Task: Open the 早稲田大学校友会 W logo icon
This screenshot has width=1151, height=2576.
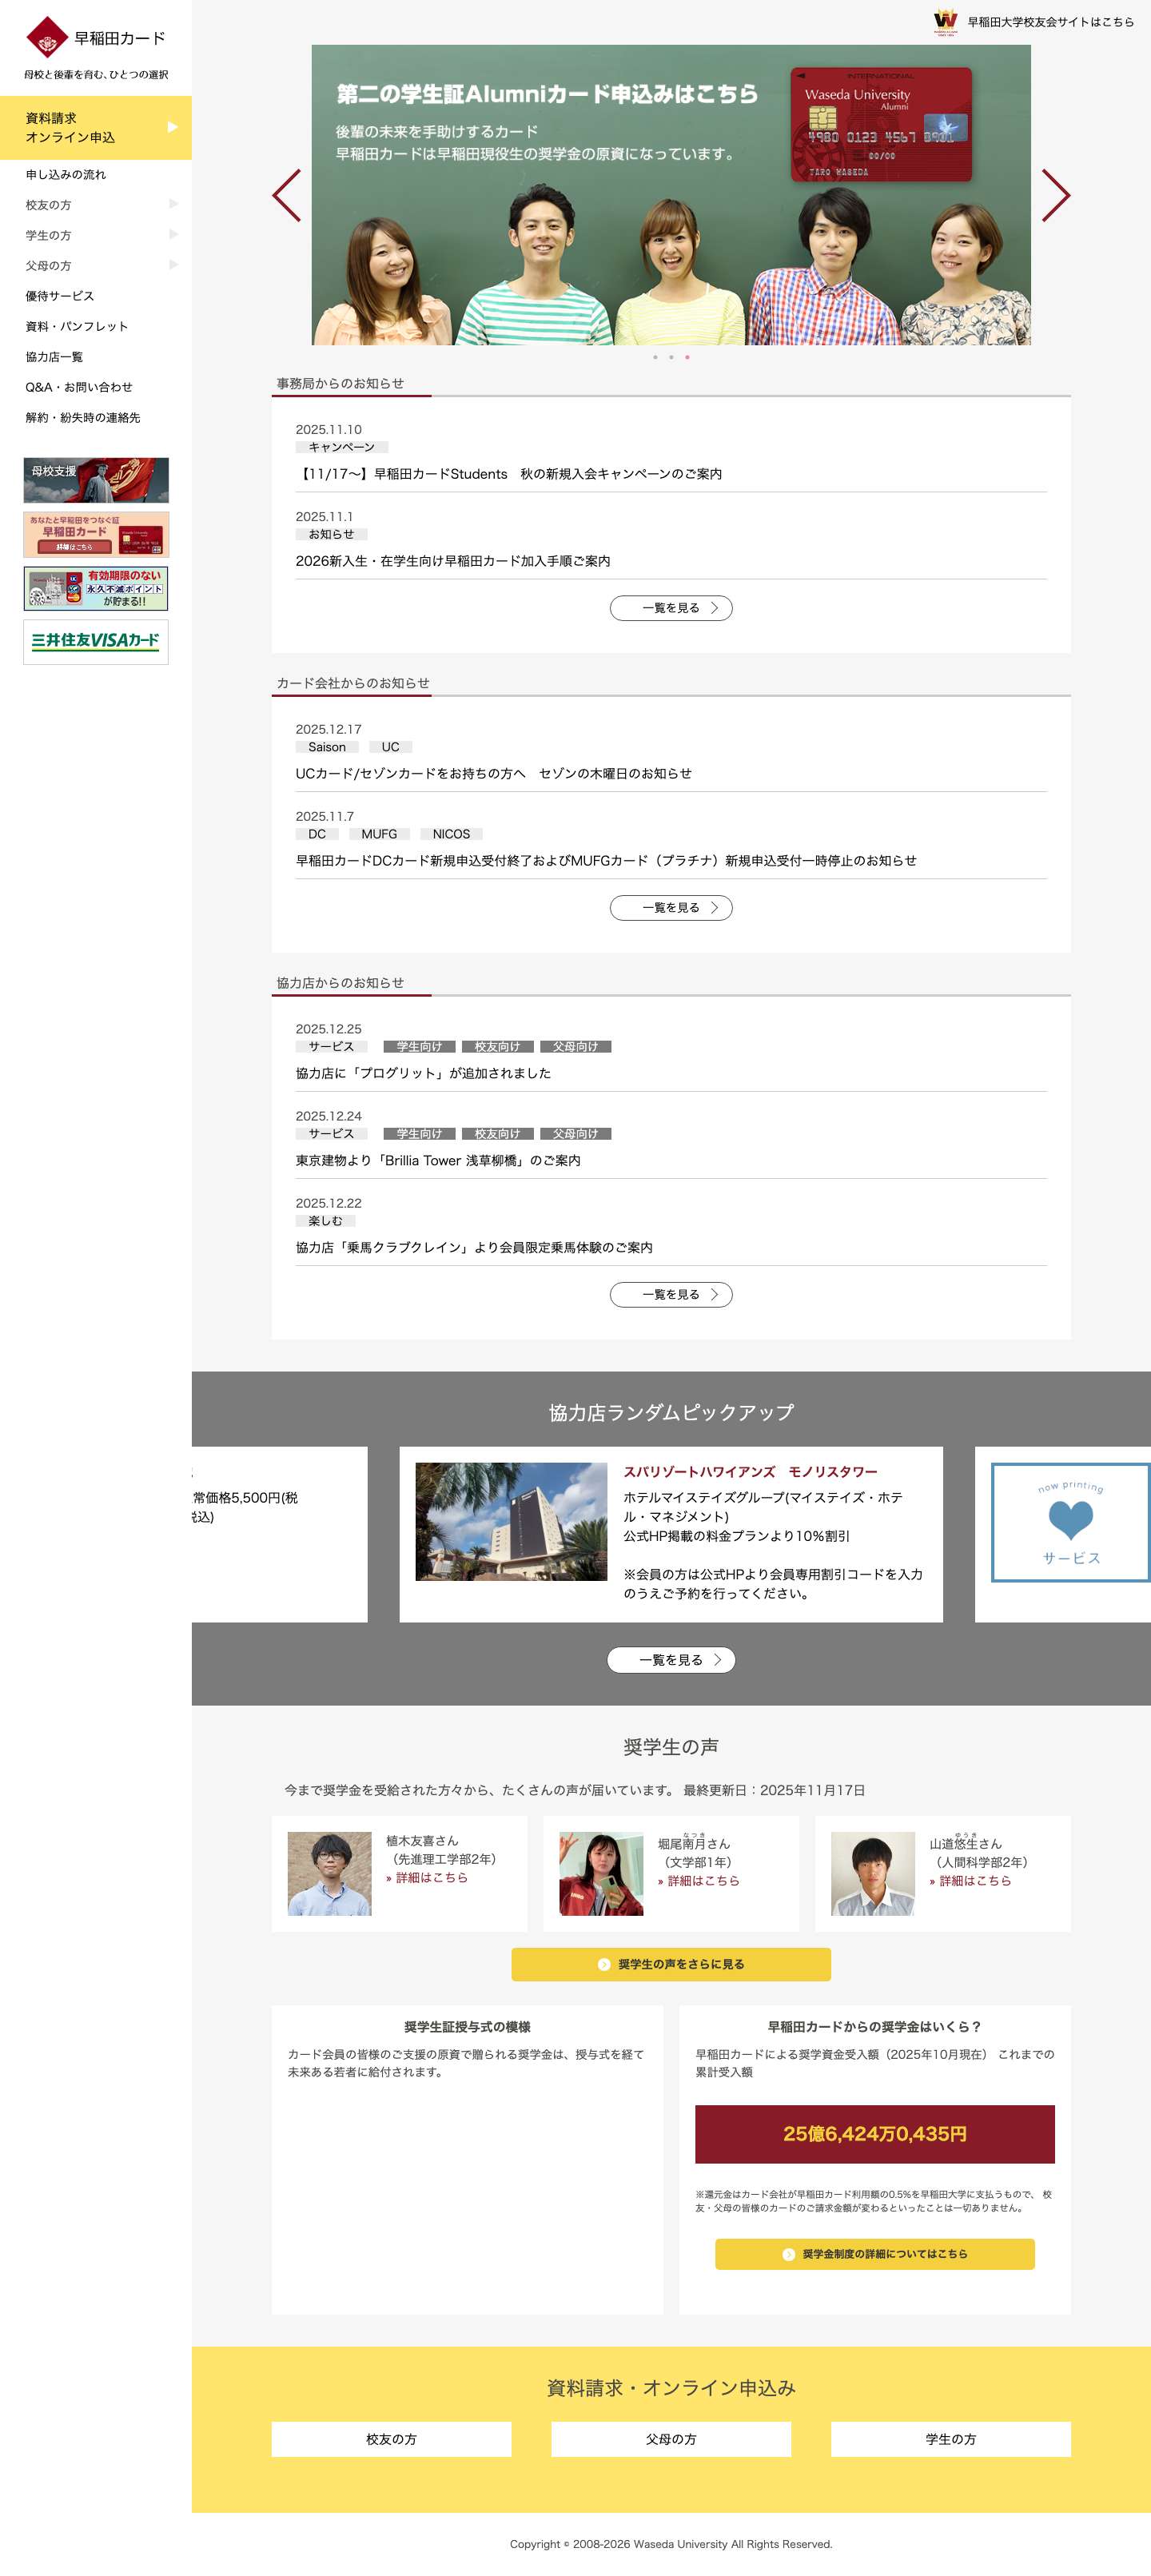Action: tap(945, 22)
